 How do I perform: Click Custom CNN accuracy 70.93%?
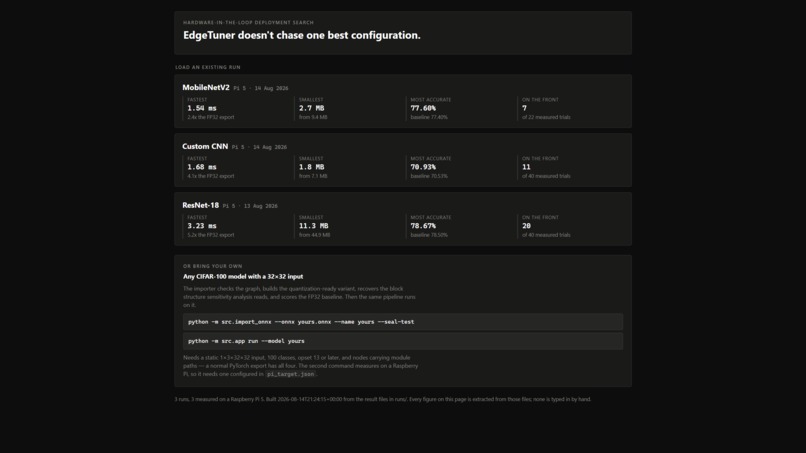click(423, 167)
